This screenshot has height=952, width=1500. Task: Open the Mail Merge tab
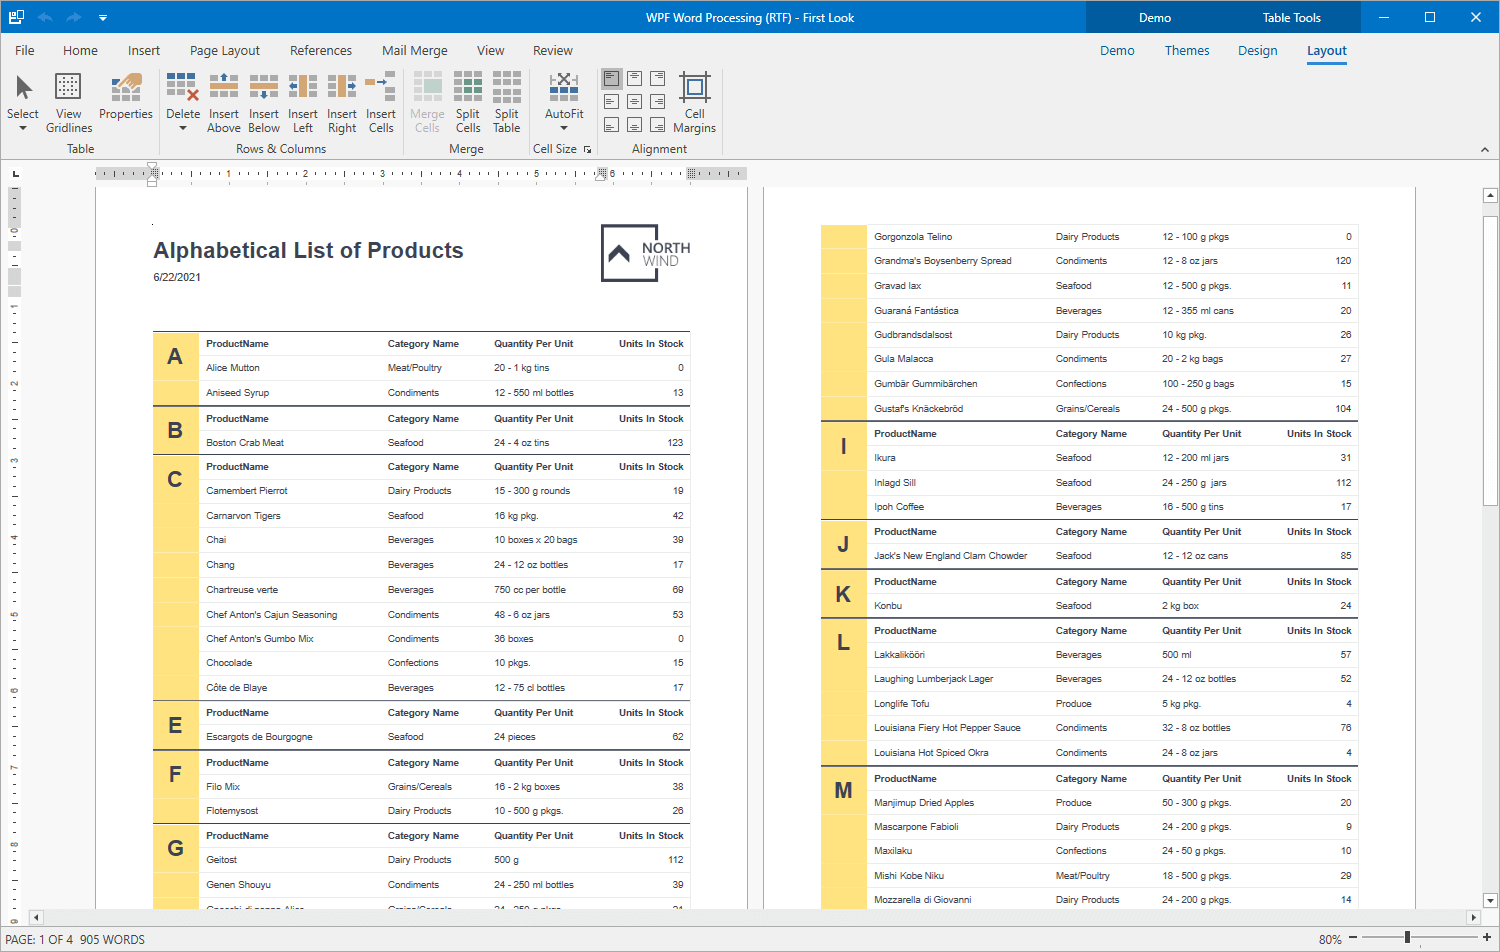point(415,51)
